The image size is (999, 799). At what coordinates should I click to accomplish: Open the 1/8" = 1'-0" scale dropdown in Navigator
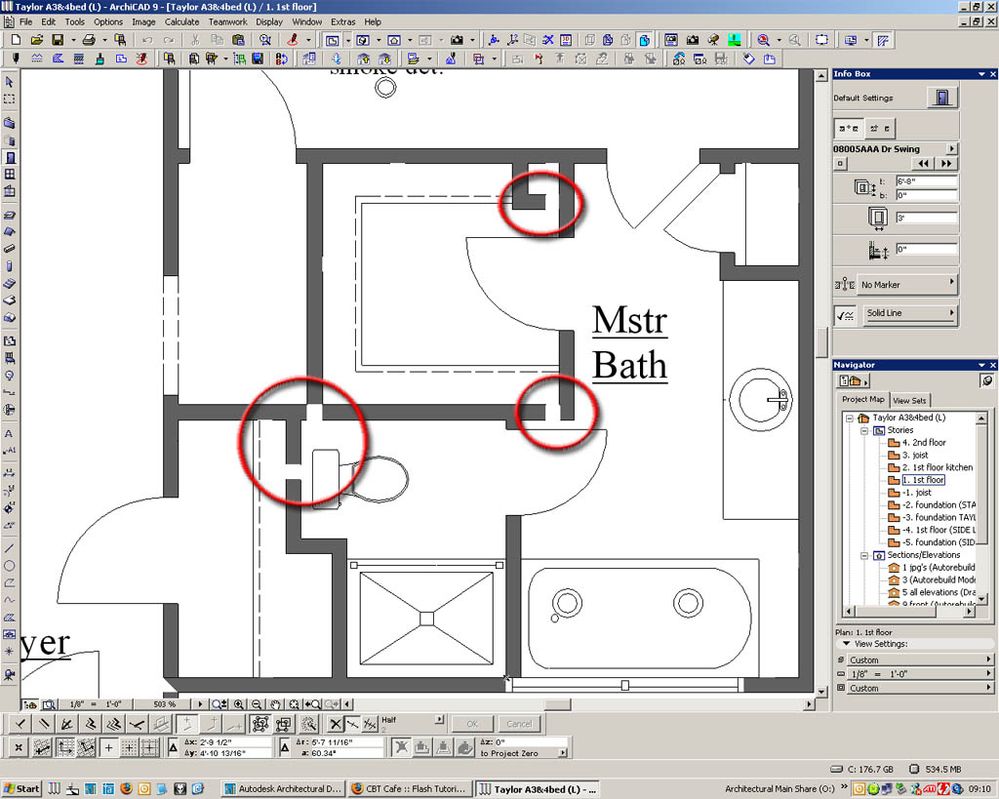point(921,673)
